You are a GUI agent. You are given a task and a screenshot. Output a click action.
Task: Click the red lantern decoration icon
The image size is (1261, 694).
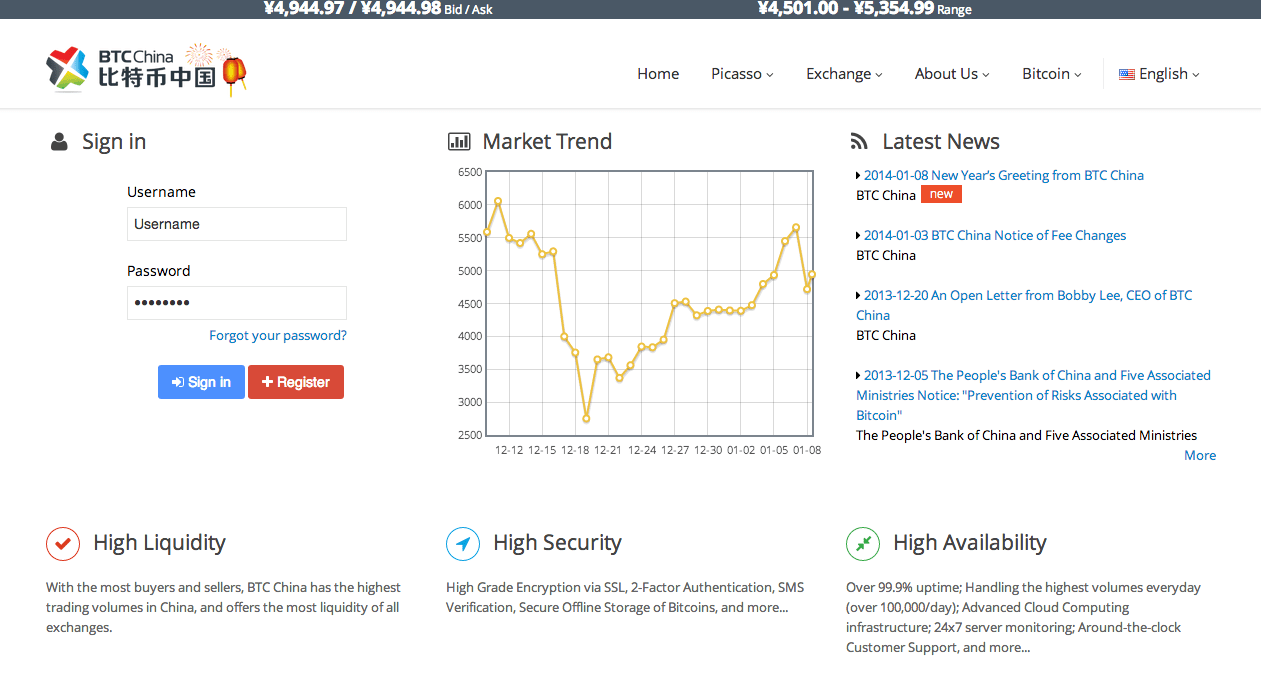click(234, 72)
